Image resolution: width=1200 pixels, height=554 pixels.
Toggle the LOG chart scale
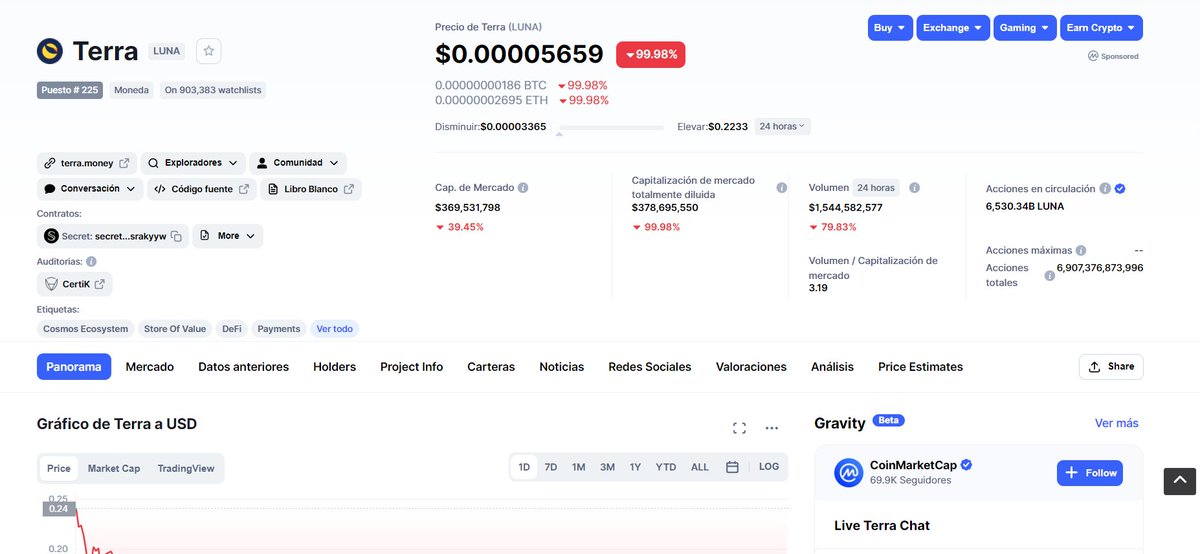(769, 467)
